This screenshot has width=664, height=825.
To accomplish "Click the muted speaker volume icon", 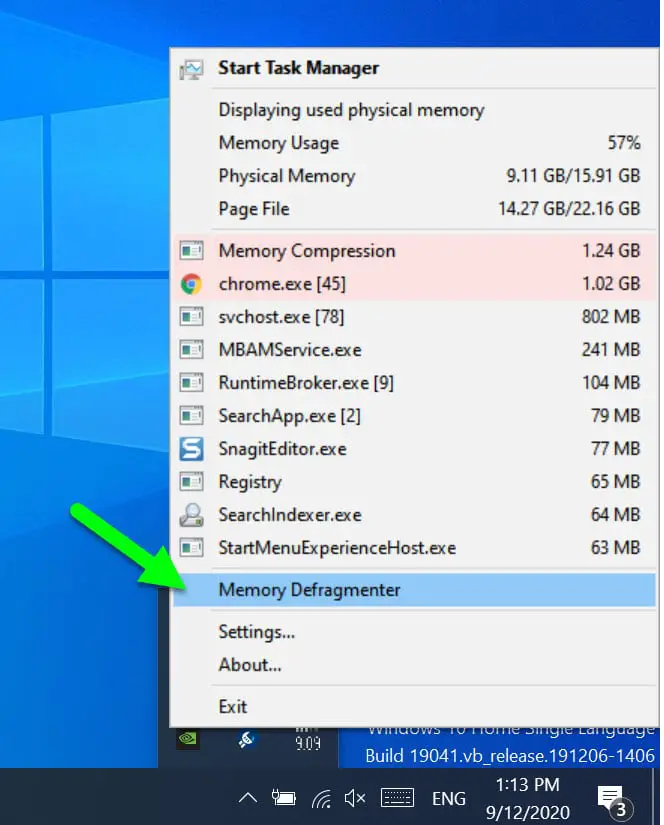I will click(x=355, y=798).
